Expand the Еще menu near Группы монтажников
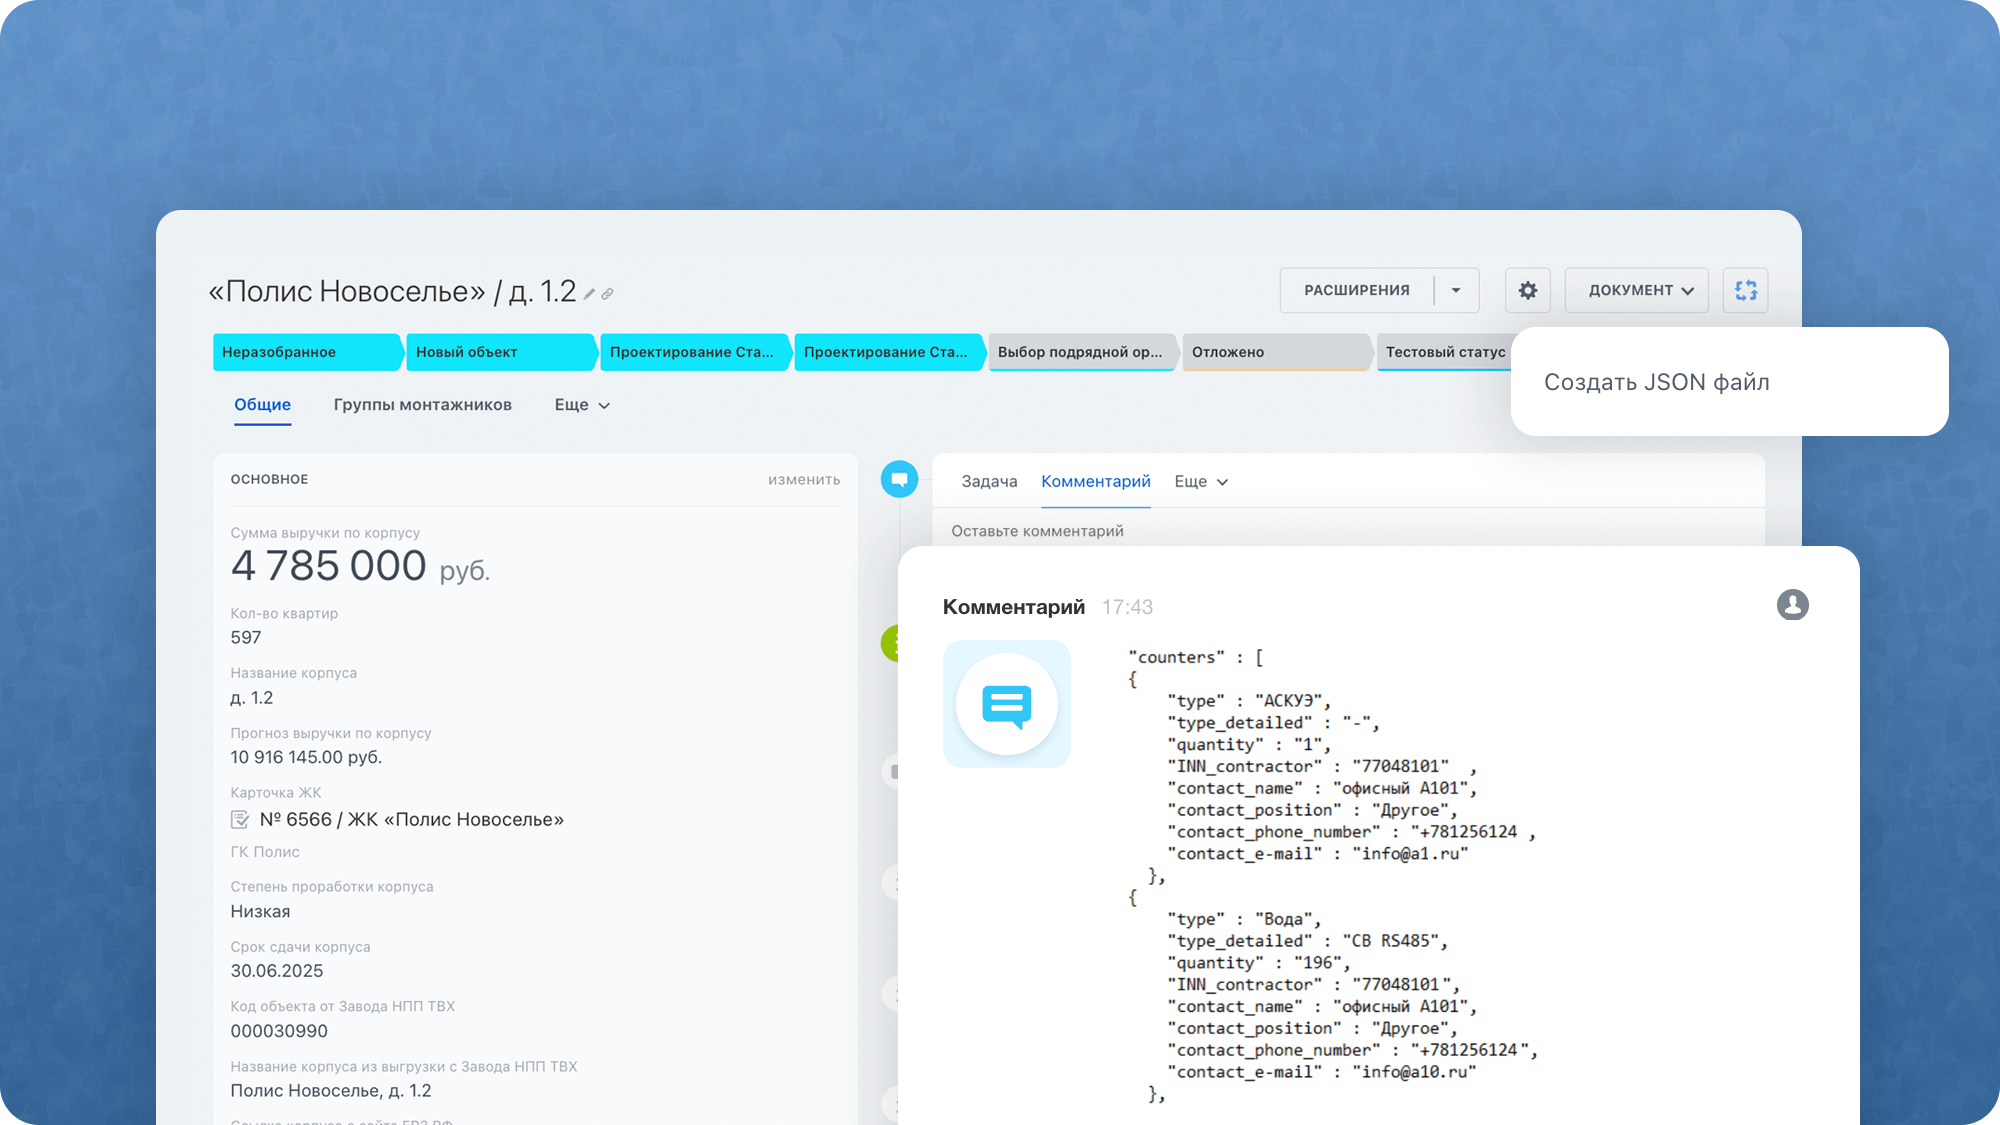The image size is (2000, 1125). coord(582,405)
